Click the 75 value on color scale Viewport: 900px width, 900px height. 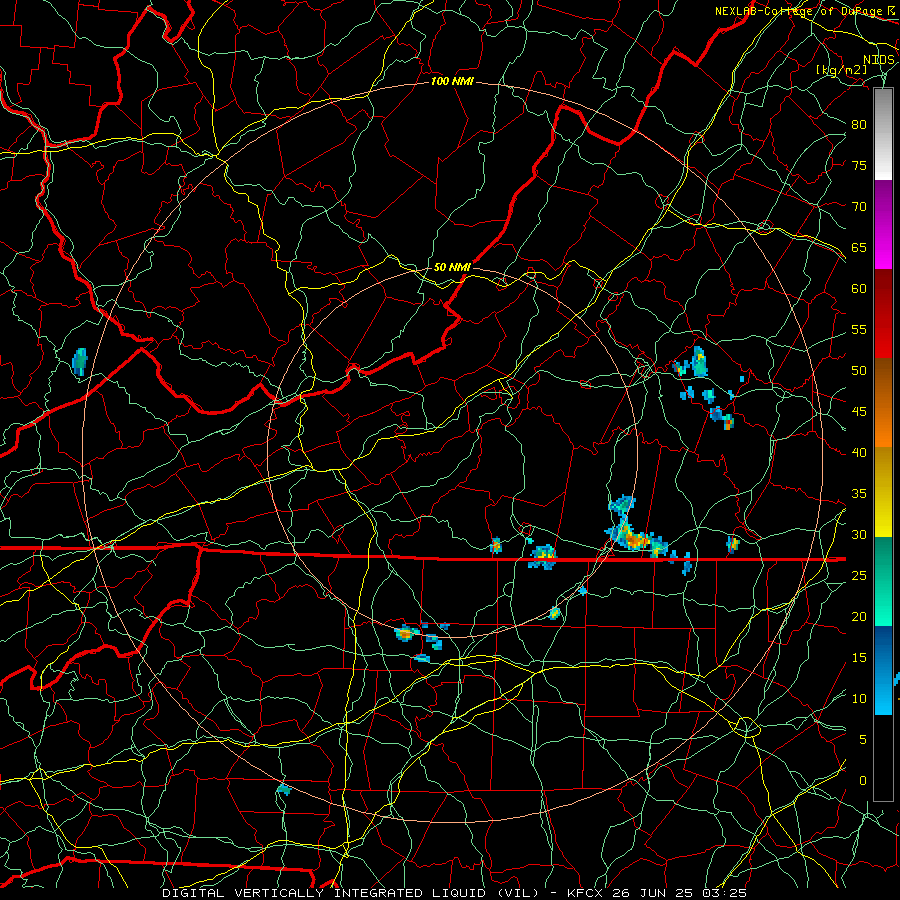(859, 165)
